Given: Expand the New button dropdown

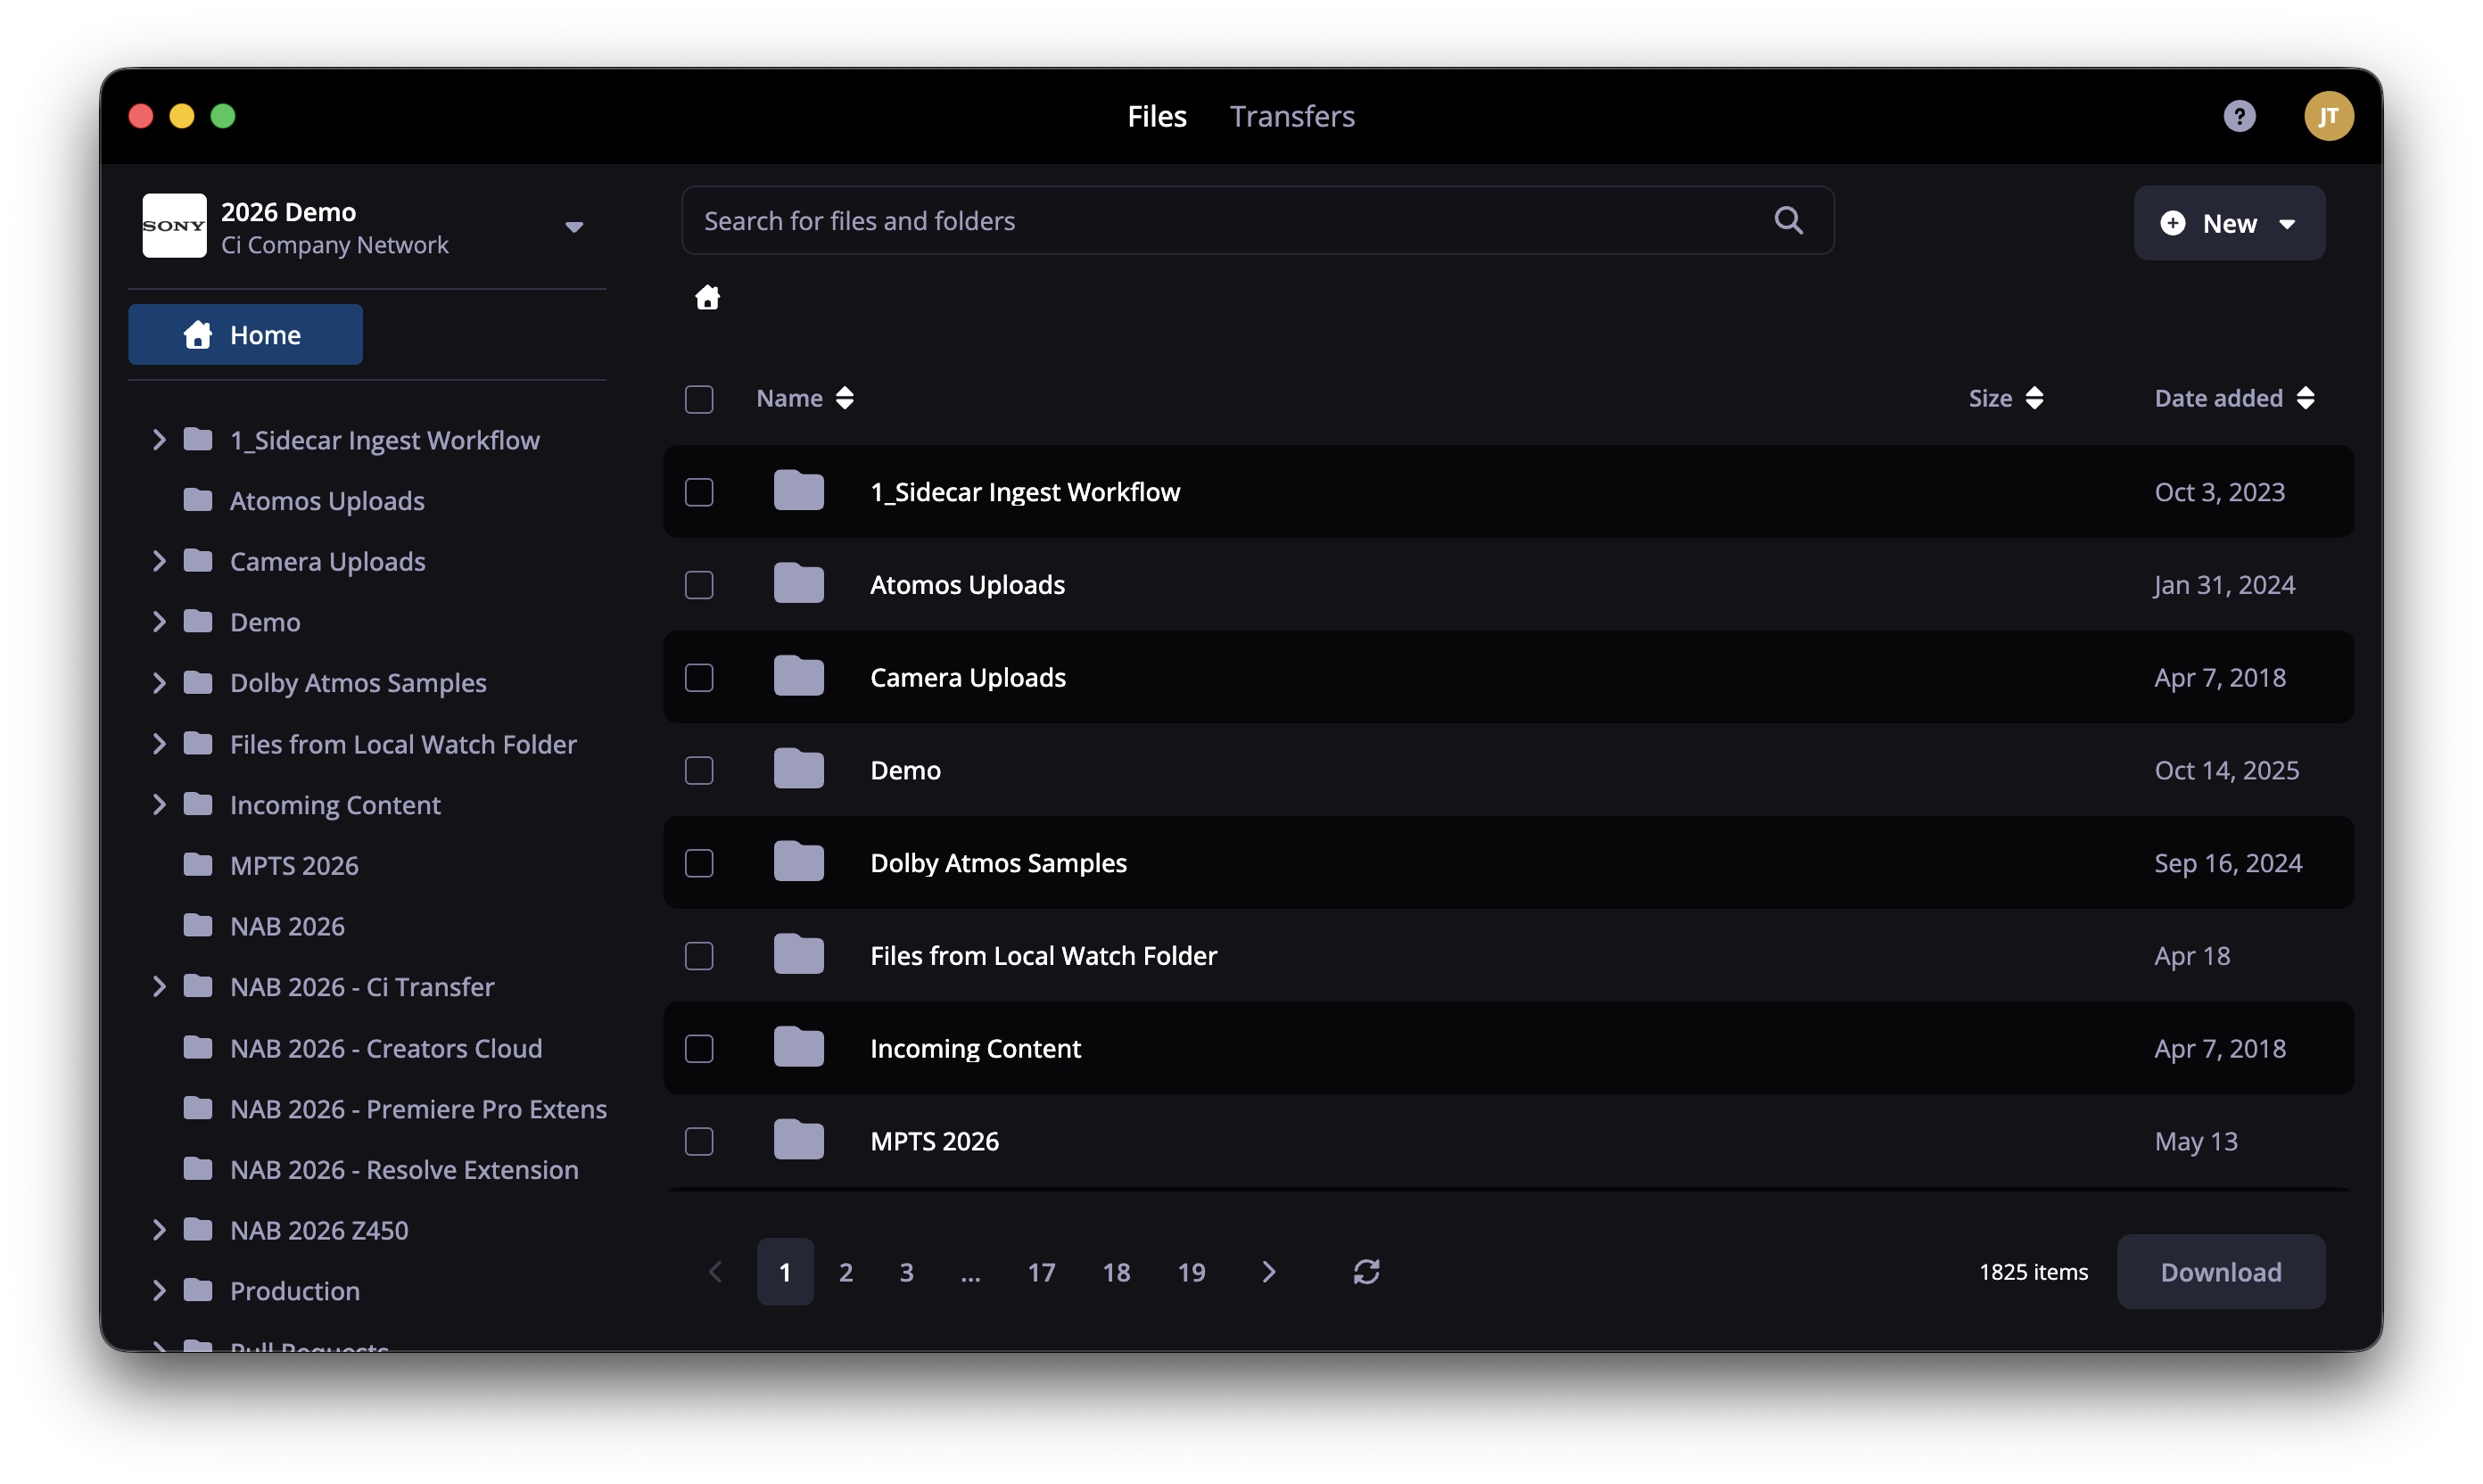Looking at the screenshot, I should pyautogui.click(x=2286, y=224).
